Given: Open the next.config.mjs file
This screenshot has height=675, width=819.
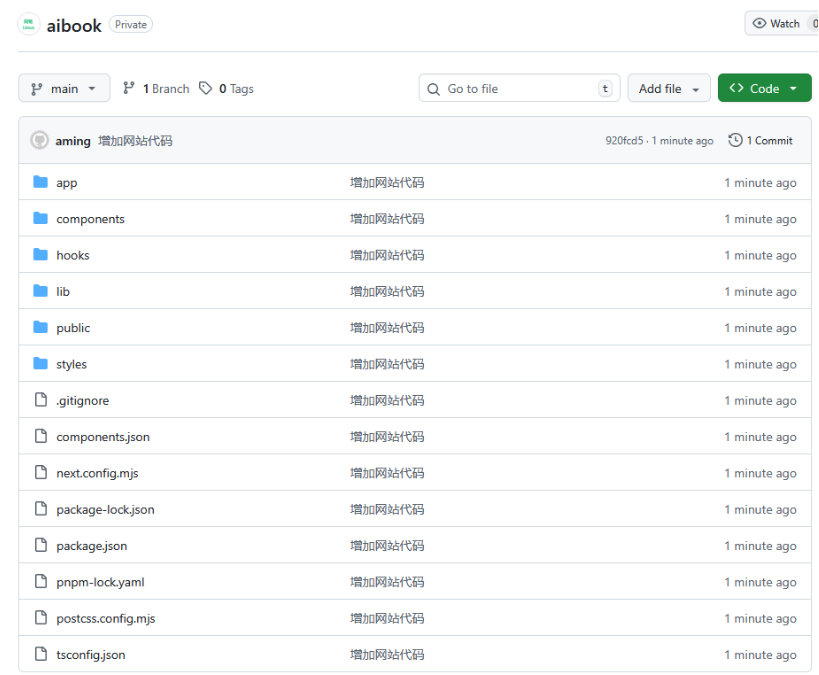Looking at the screenshot, I should click(x=97, y=473).
